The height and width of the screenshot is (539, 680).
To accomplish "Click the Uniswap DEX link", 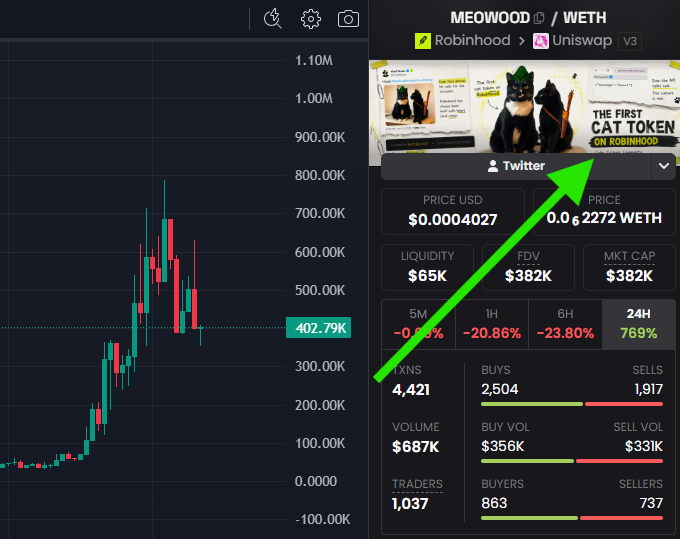I will (582, 40).
